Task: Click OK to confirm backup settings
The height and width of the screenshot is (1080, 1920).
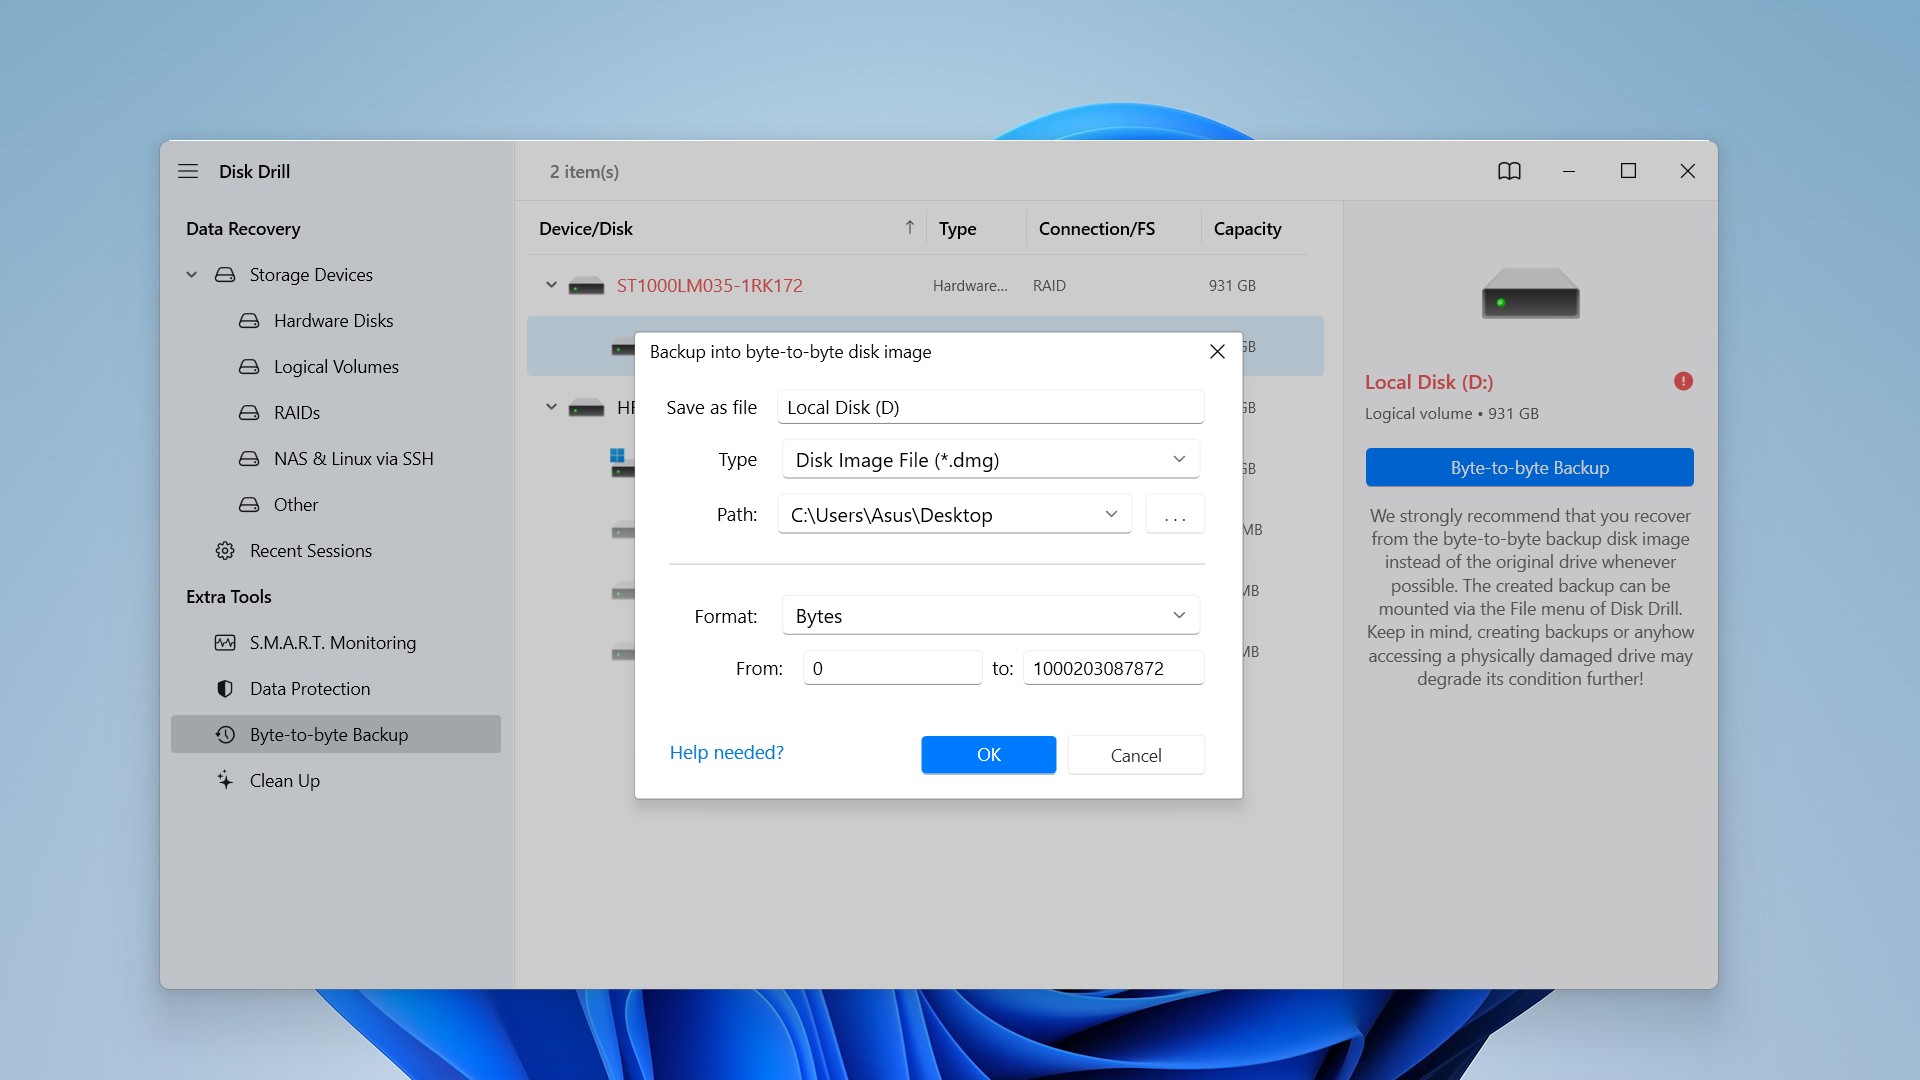Action: click(x=989, y=753)
